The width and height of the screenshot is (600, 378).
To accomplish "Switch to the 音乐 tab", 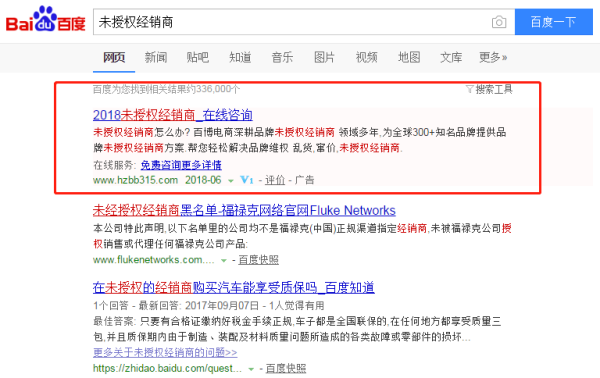I will point(282,57).
